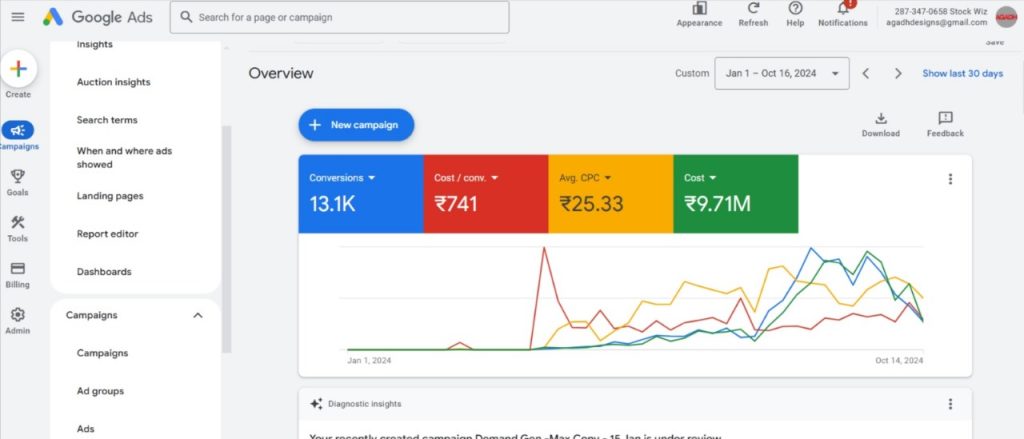Click the New campaign button
The height and width of the screenshot is (439, 1024).
(356, 125)
